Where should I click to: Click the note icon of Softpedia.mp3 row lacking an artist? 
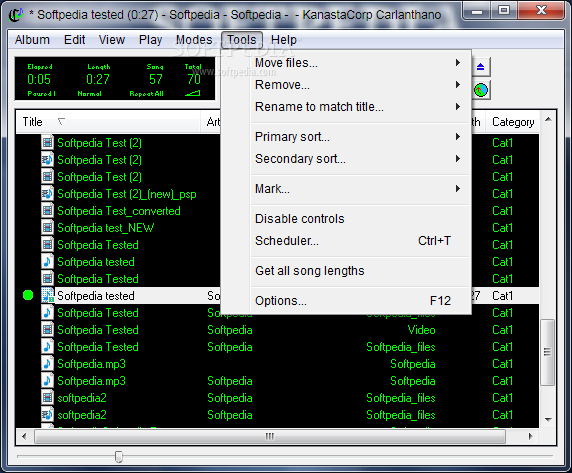(x=47, y=364)
